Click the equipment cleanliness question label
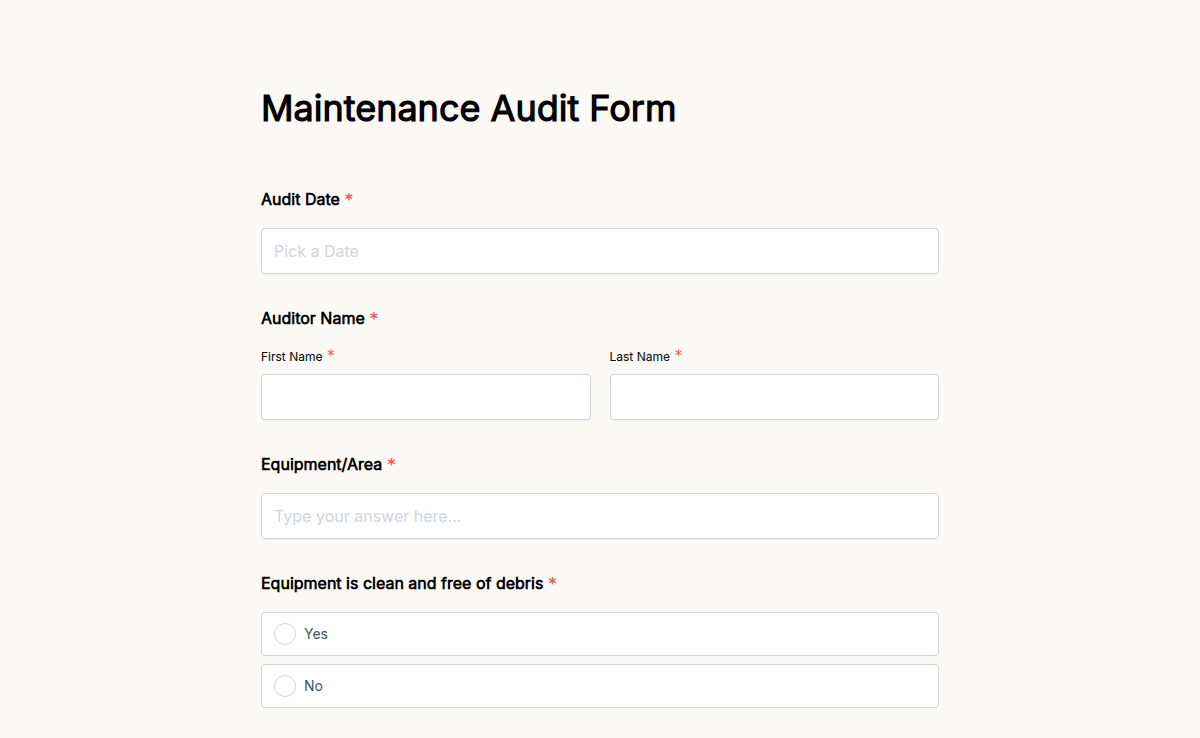This screenshot has width=1200, height=738. click(x=403, y=583)
